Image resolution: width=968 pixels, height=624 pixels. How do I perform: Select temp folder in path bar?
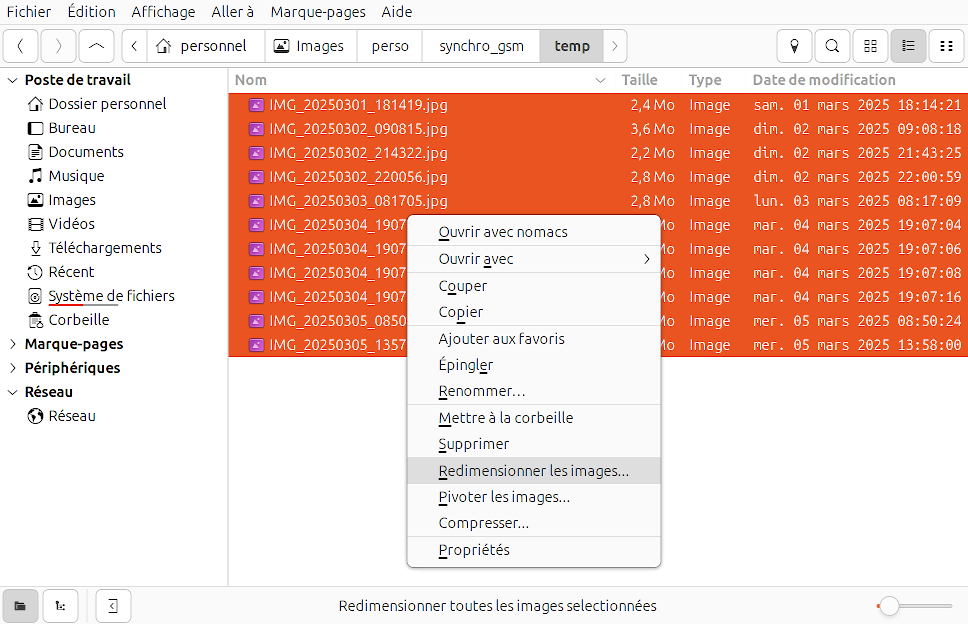point(572,46)
